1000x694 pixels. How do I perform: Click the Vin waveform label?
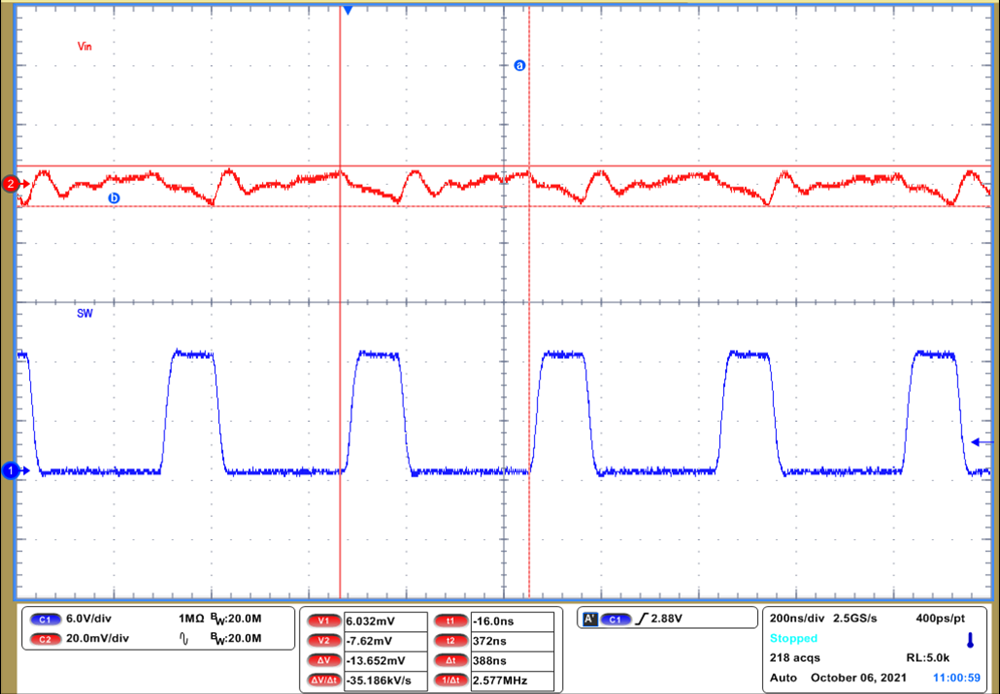(84, 46)
